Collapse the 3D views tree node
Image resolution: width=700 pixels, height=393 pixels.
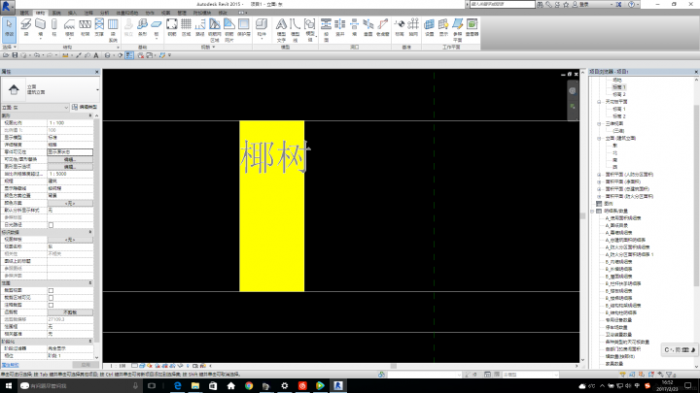pyautogui.click(x=599, y=124)
